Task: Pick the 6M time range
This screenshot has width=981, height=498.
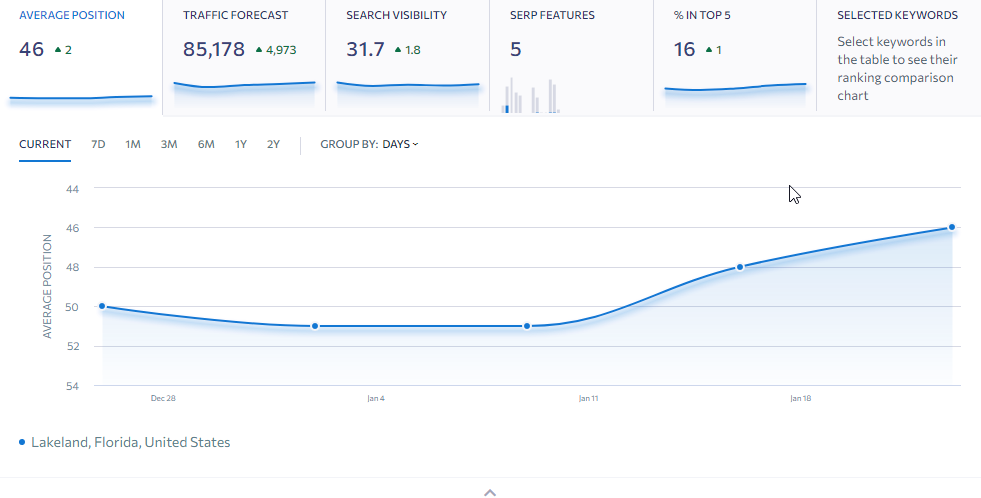Action: tap(206, 144)
